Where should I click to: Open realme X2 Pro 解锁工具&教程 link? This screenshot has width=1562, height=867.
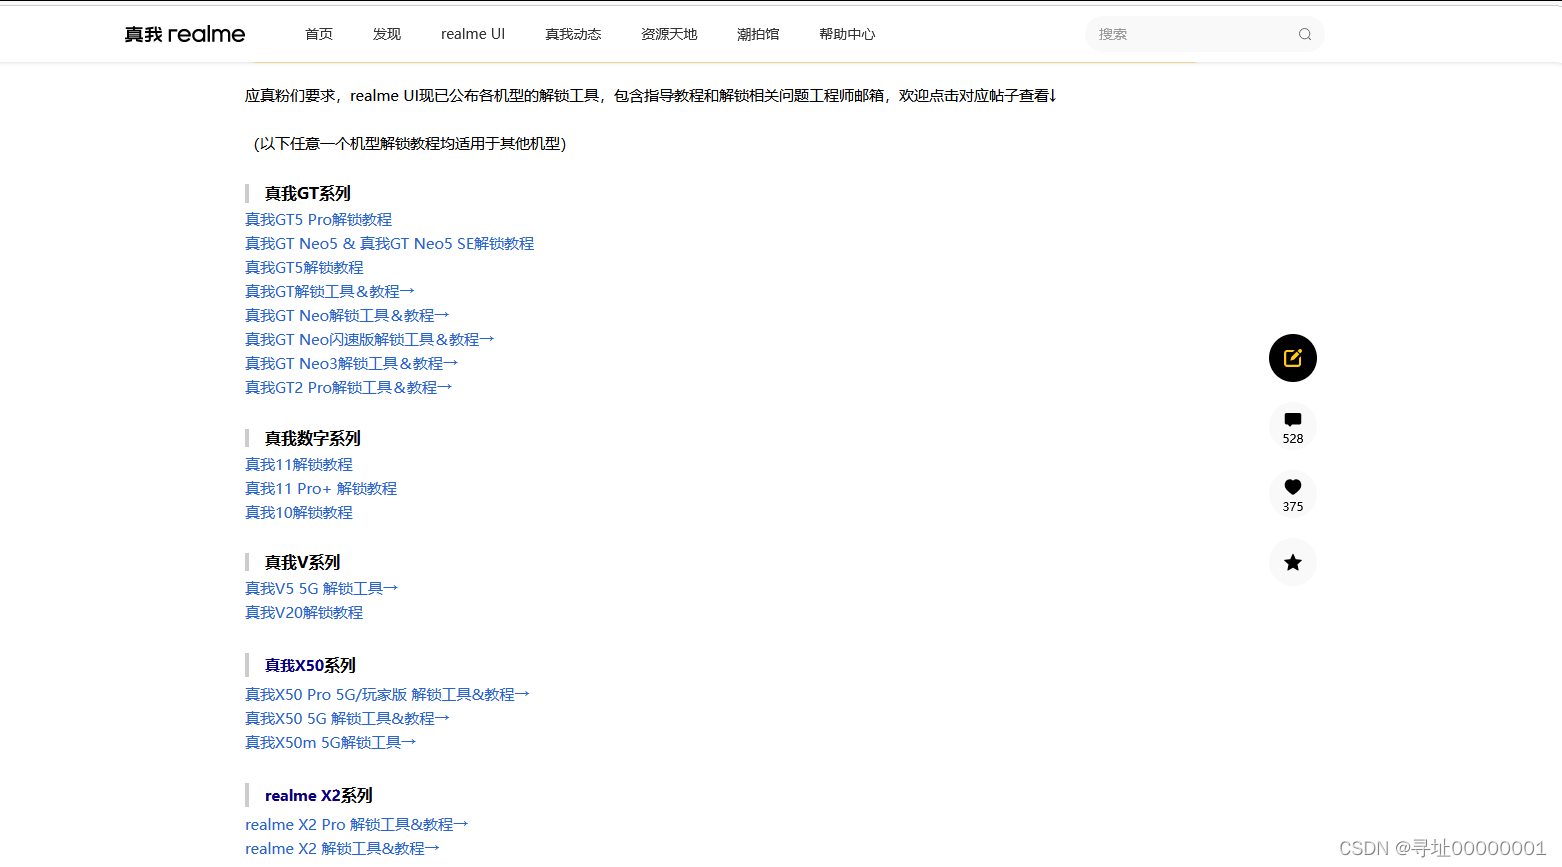[356, 825]
